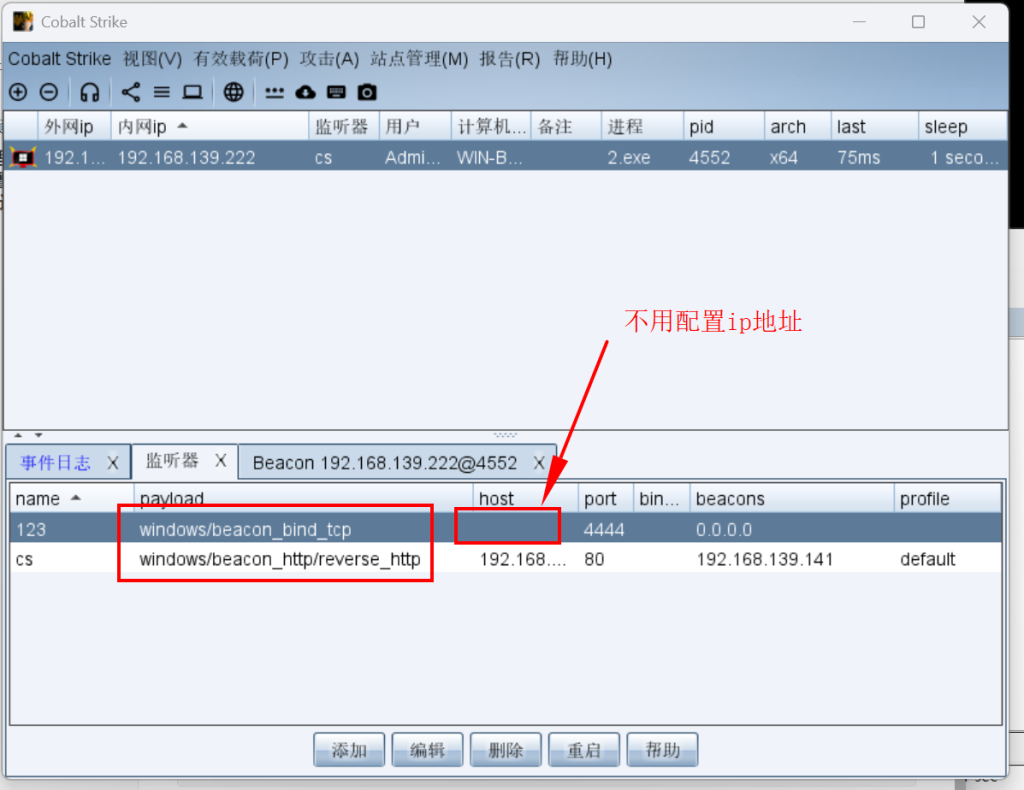The width and height of the screenshot is (1024, 790).
Task: Sort sessions by 监听器 column header
Action: (x=344, y=126)
